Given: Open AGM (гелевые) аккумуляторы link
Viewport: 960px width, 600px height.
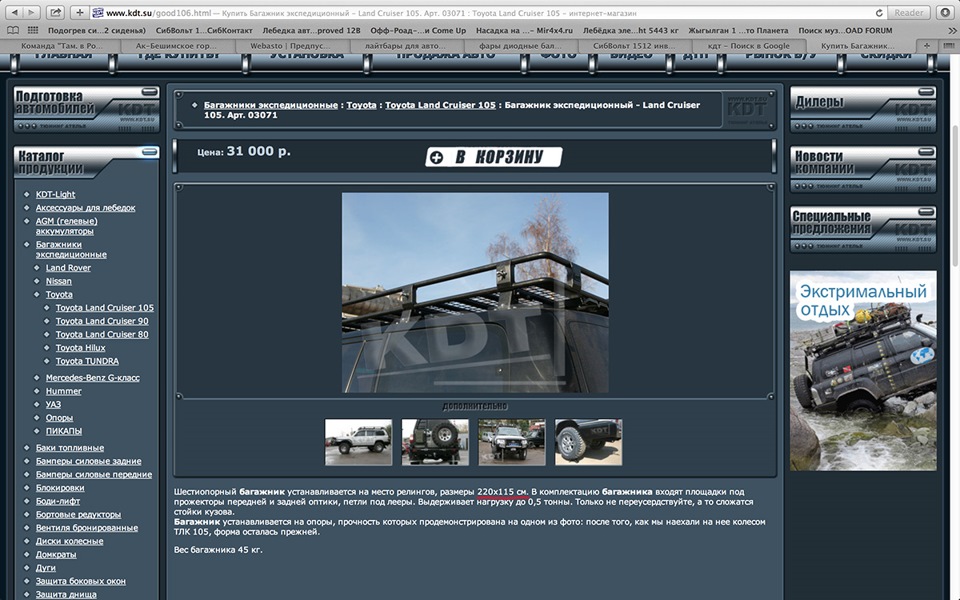Looking at the screenshot, I should point(66,226).
